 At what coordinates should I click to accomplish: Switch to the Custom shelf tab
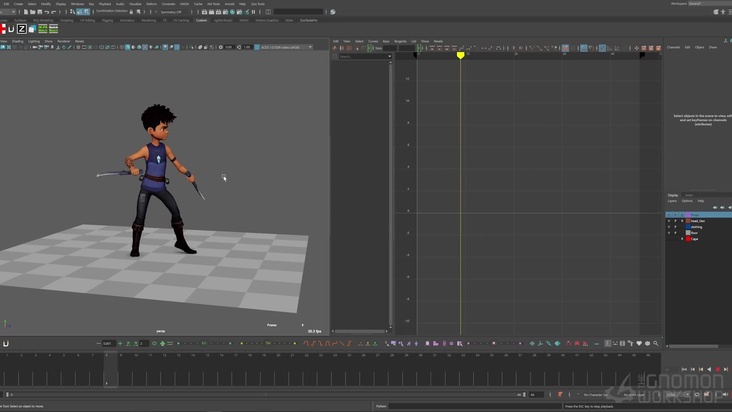(x=202, y=20)
